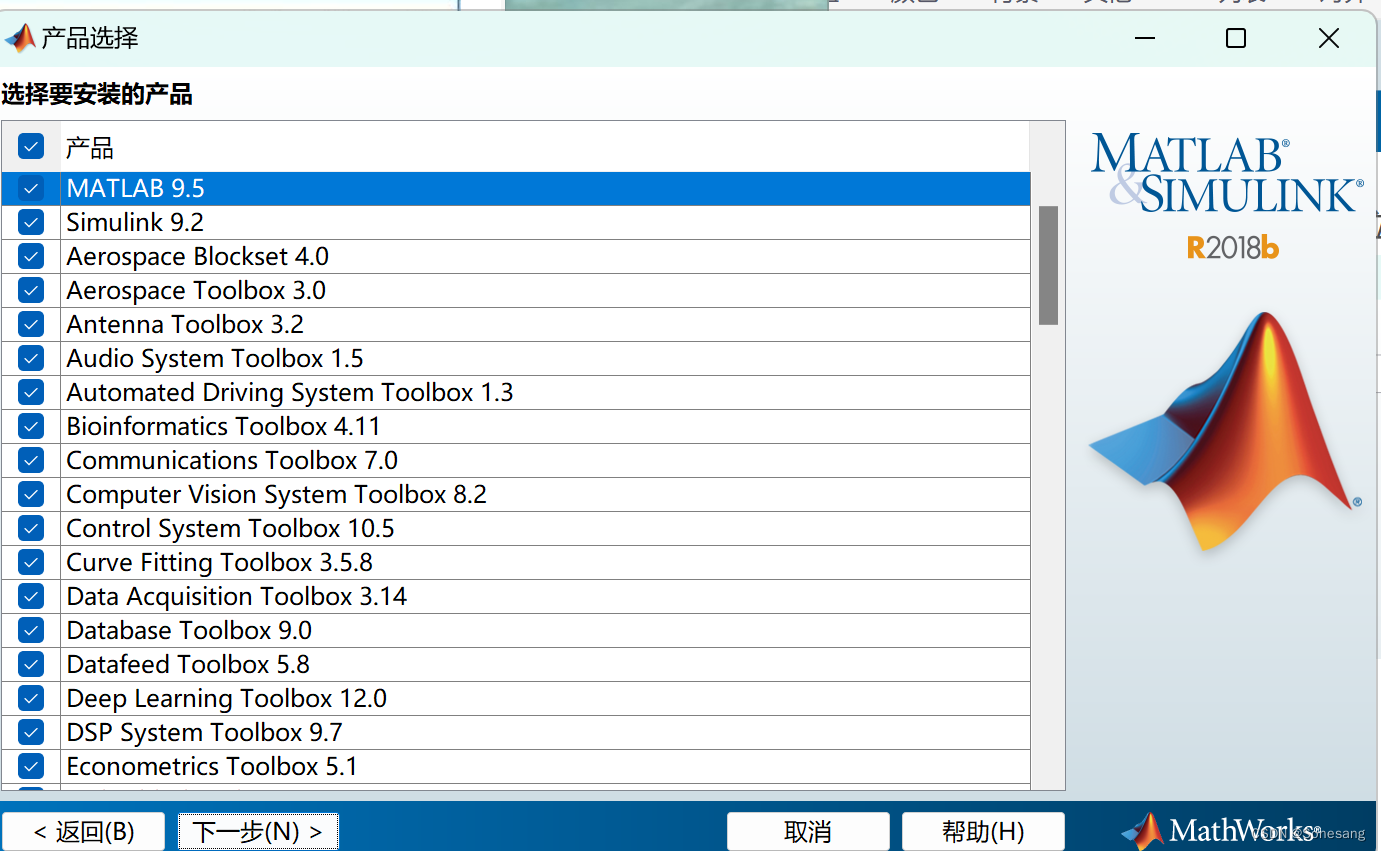Toggle DSP System Toolbox 9.7 checkbox
1381x851 pixels.
pyautogui.click(x=31, y=732)
